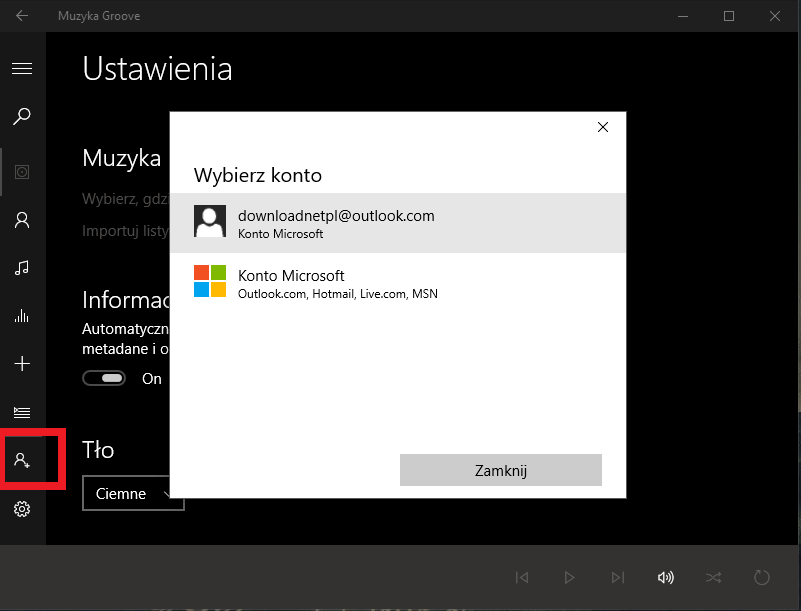801x611 pixels.
Task: Maximize the Muzyka Groove window
Action: (729, 16)
